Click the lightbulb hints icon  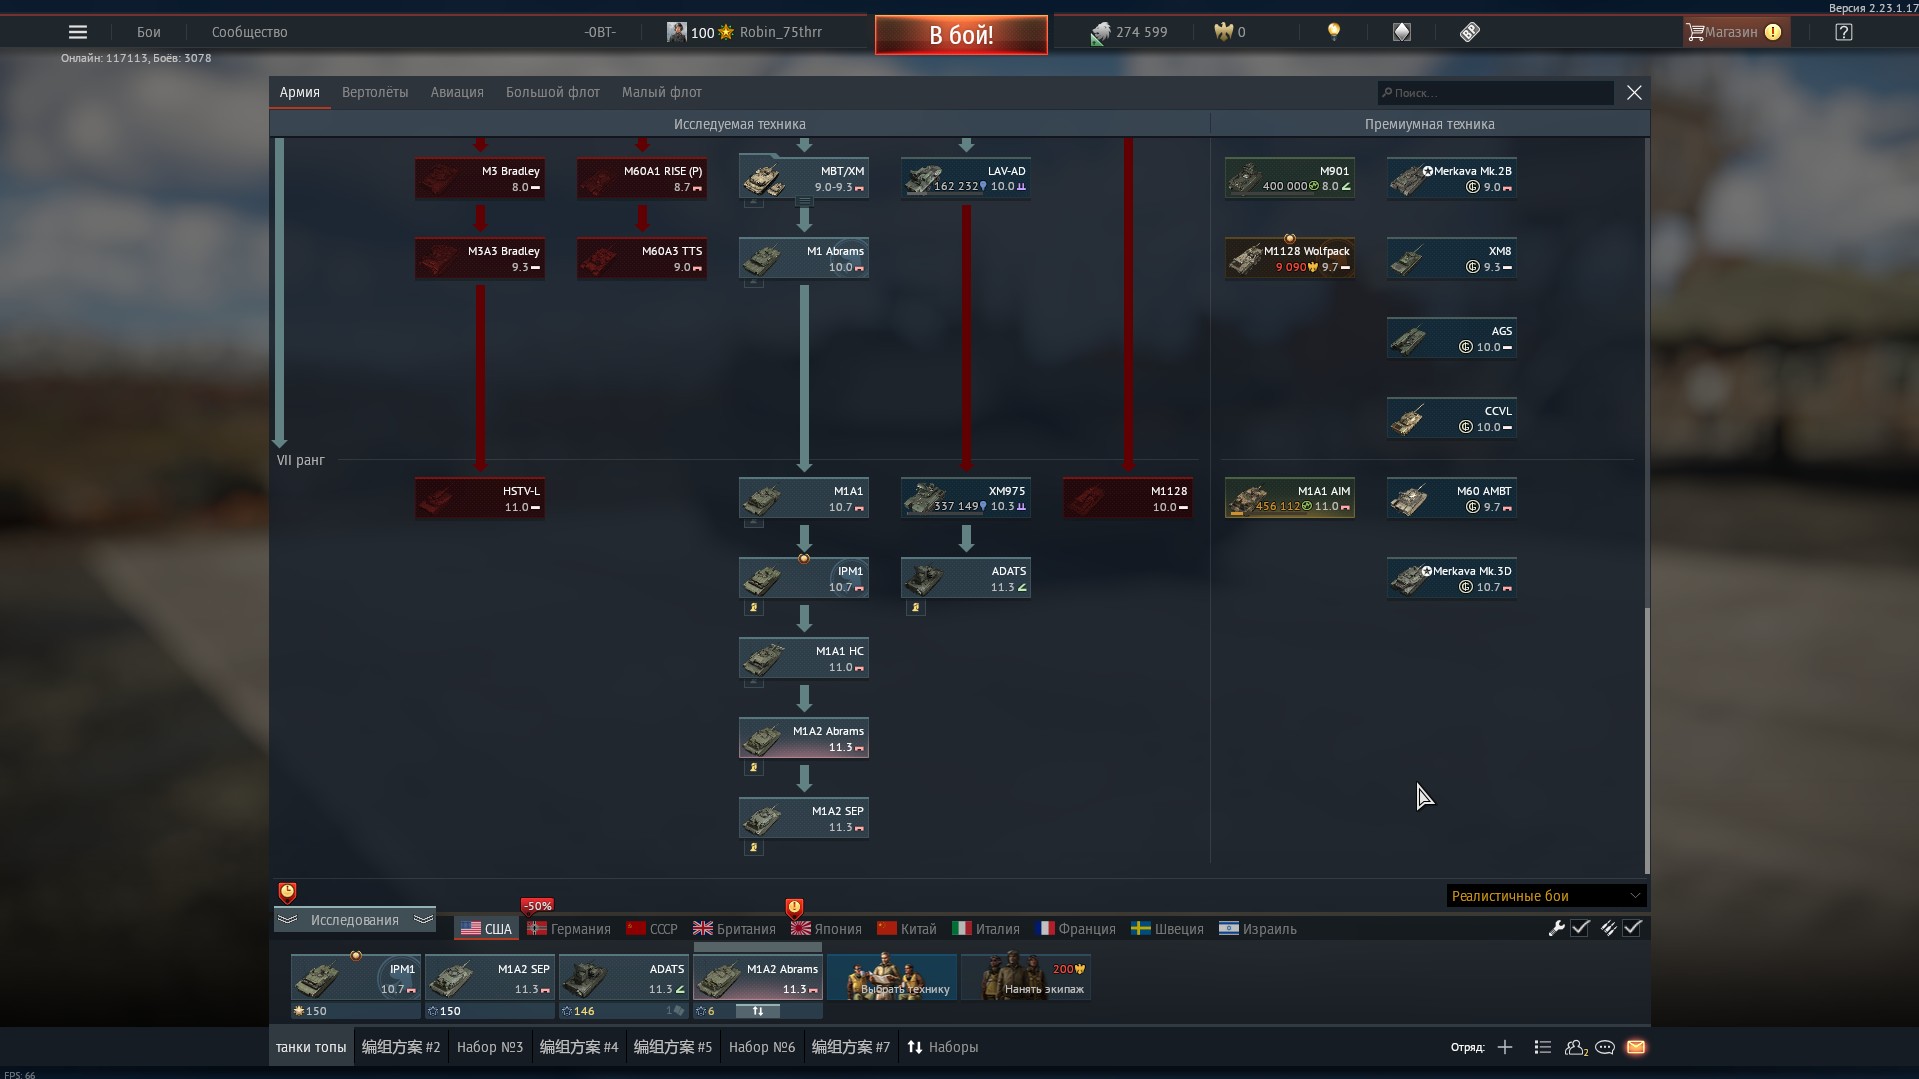(1333, 32)
